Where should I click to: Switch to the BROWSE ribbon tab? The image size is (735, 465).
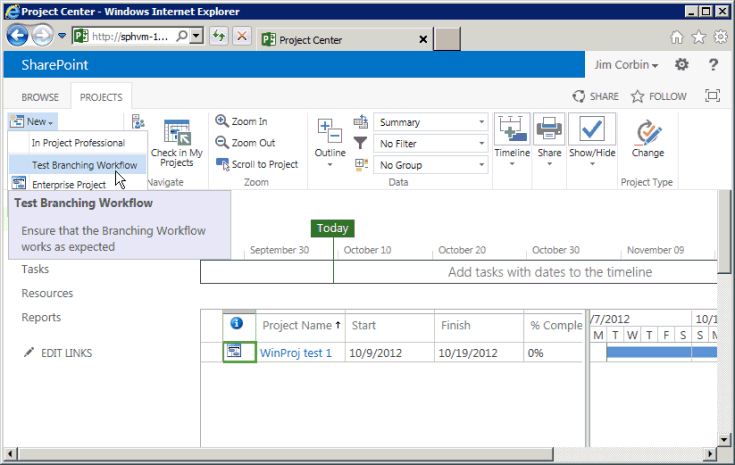click(40, 97)
